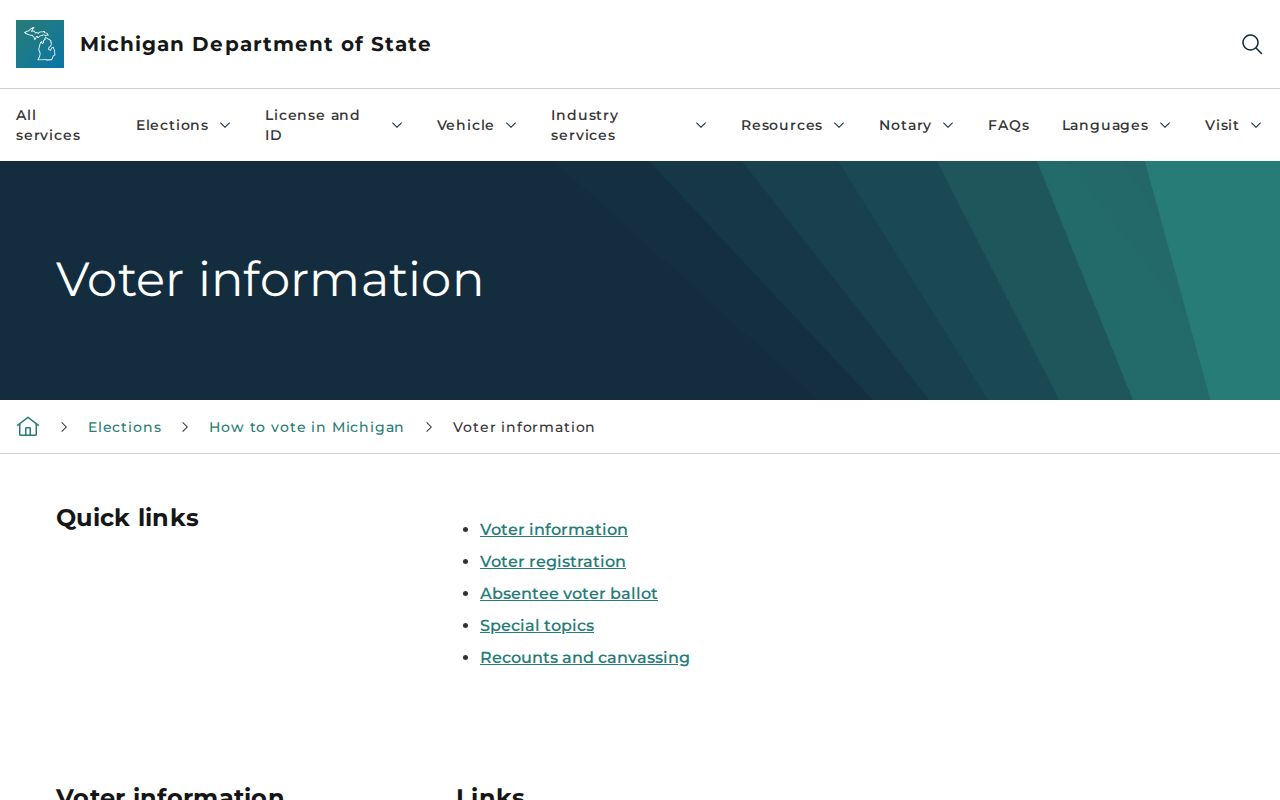
Task: Visit the Special topics quick link
Action: coord(537,625)
